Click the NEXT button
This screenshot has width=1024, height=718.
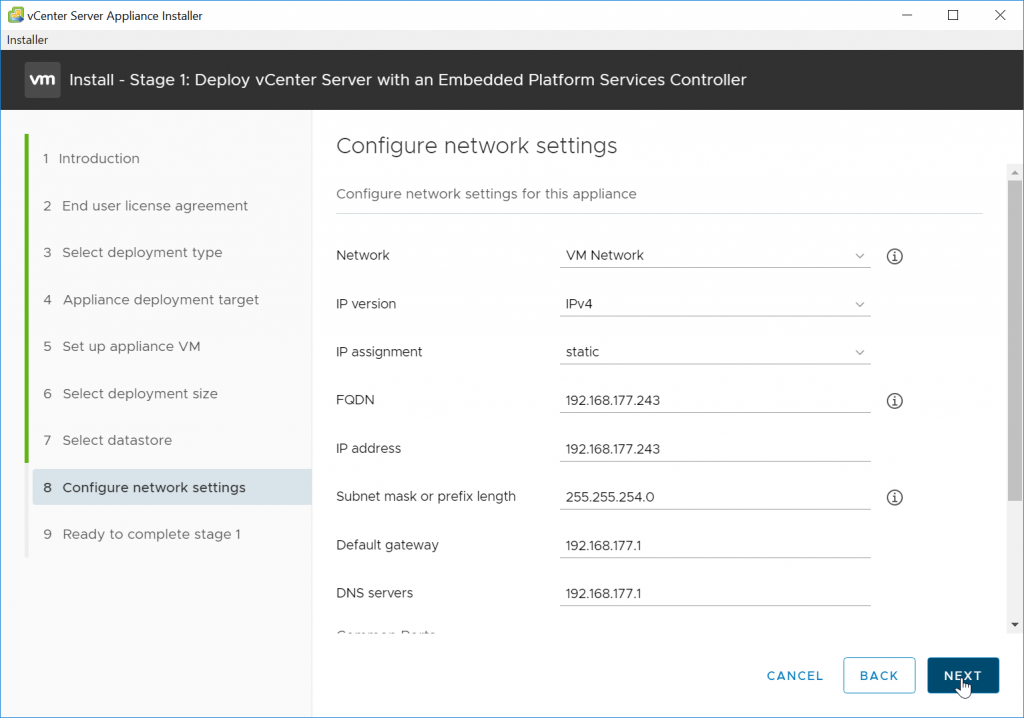tap(963, 676)
